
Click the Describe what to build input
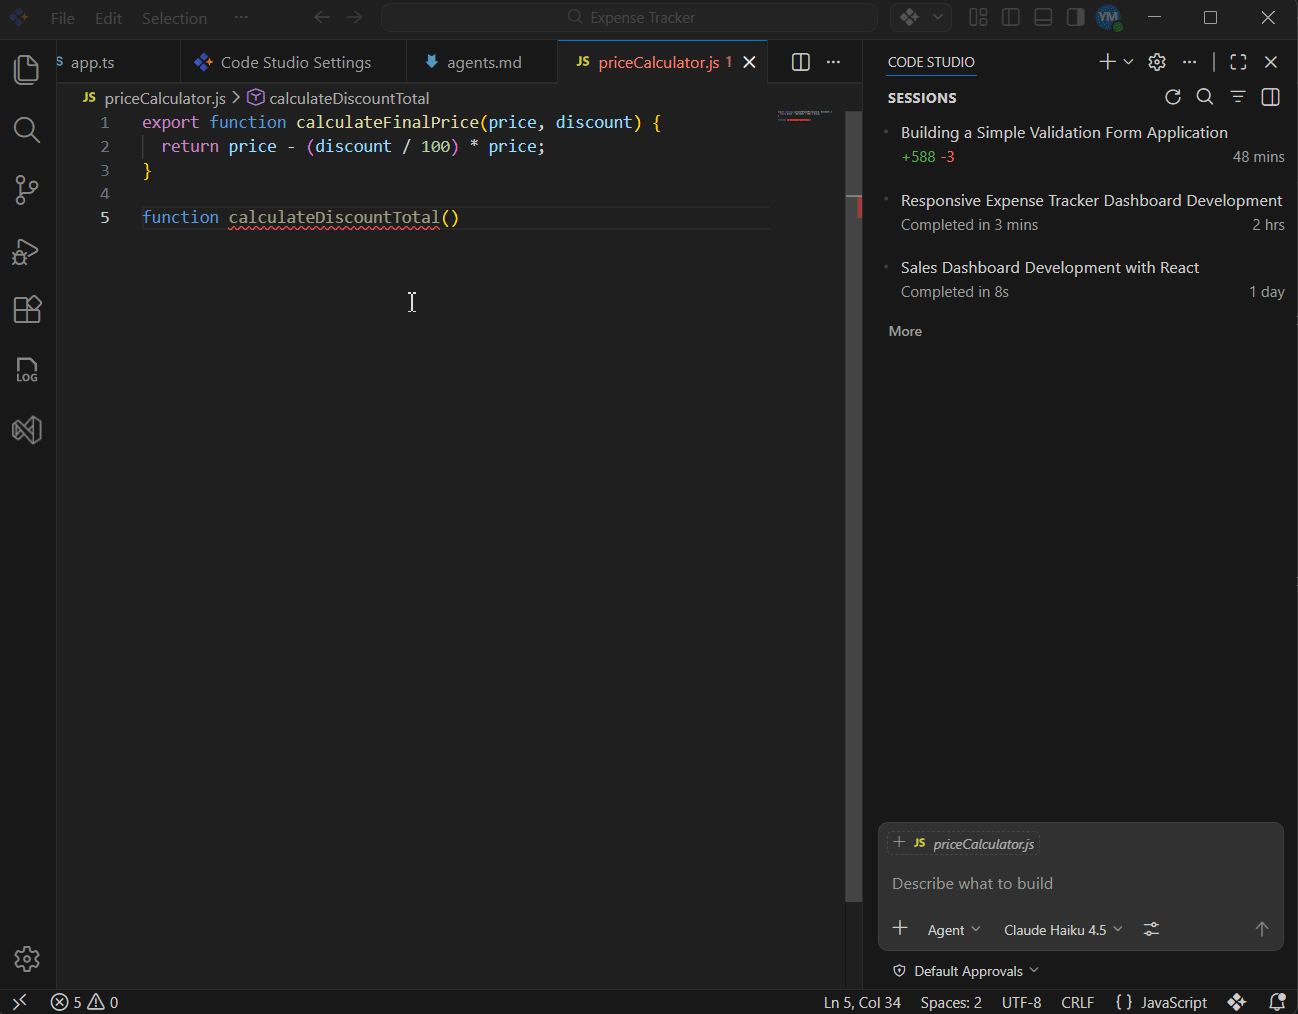1080,884
